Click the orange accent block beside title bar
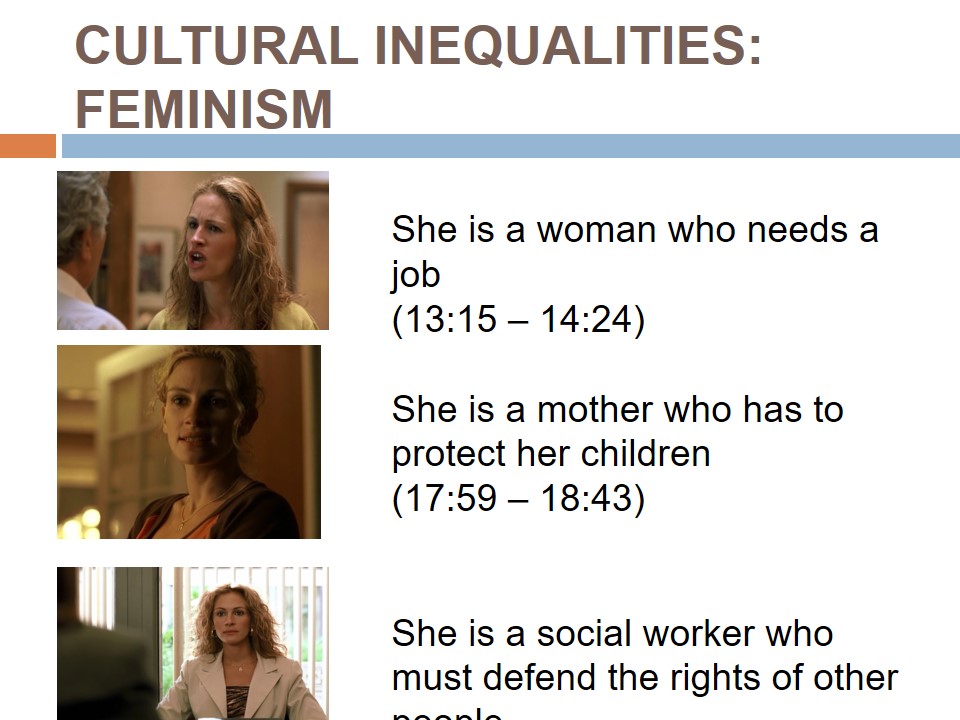 tap(27, 146)
